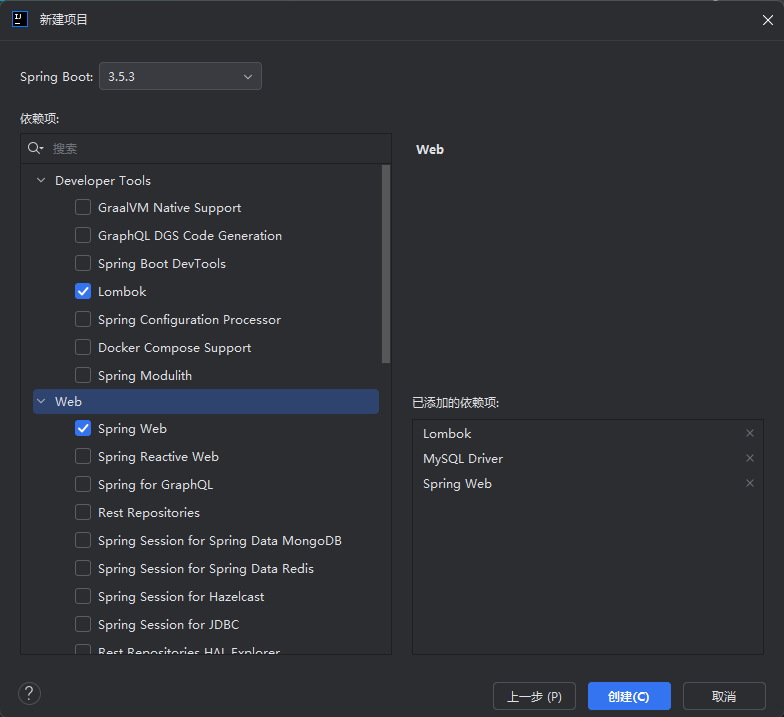Go back with 上一步 (P) button
This screenshot has width=784, height=717.
click(x=535, y=696)
